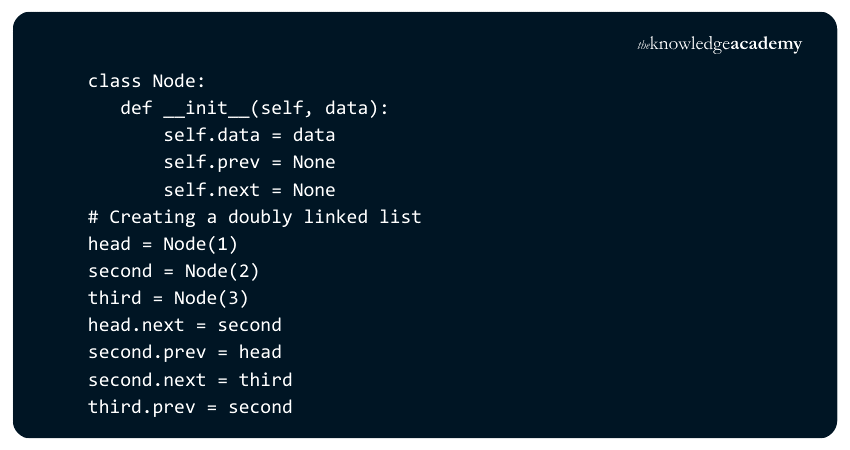Click the 'Node(3)' call
Image resolution: width=850 pixels, height=450 pixels.
[x=211, y=298]
